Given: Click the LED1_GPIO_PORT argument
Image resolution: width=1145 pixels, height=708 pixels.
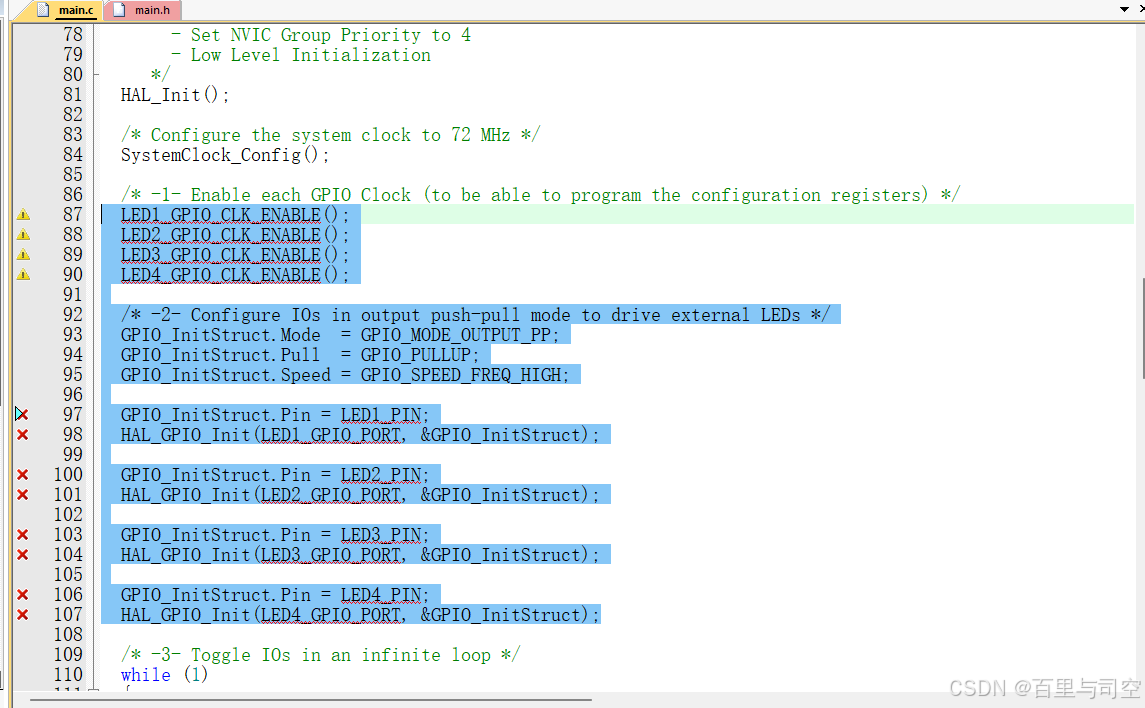Looking at the screenshot, I should click(x=331, y=435).
